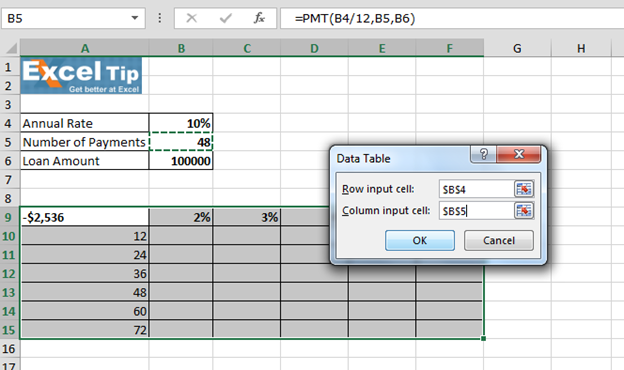
Task: Click the formula bar three-dot resize handle
Action: click(160, 18)
